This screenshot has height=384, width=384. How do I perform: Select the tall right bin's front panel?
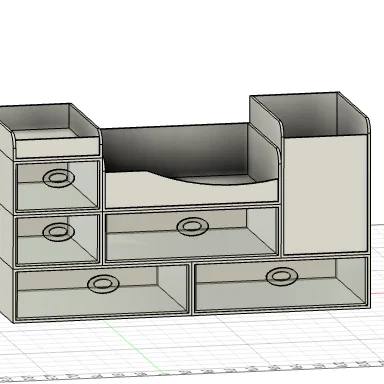325,195
